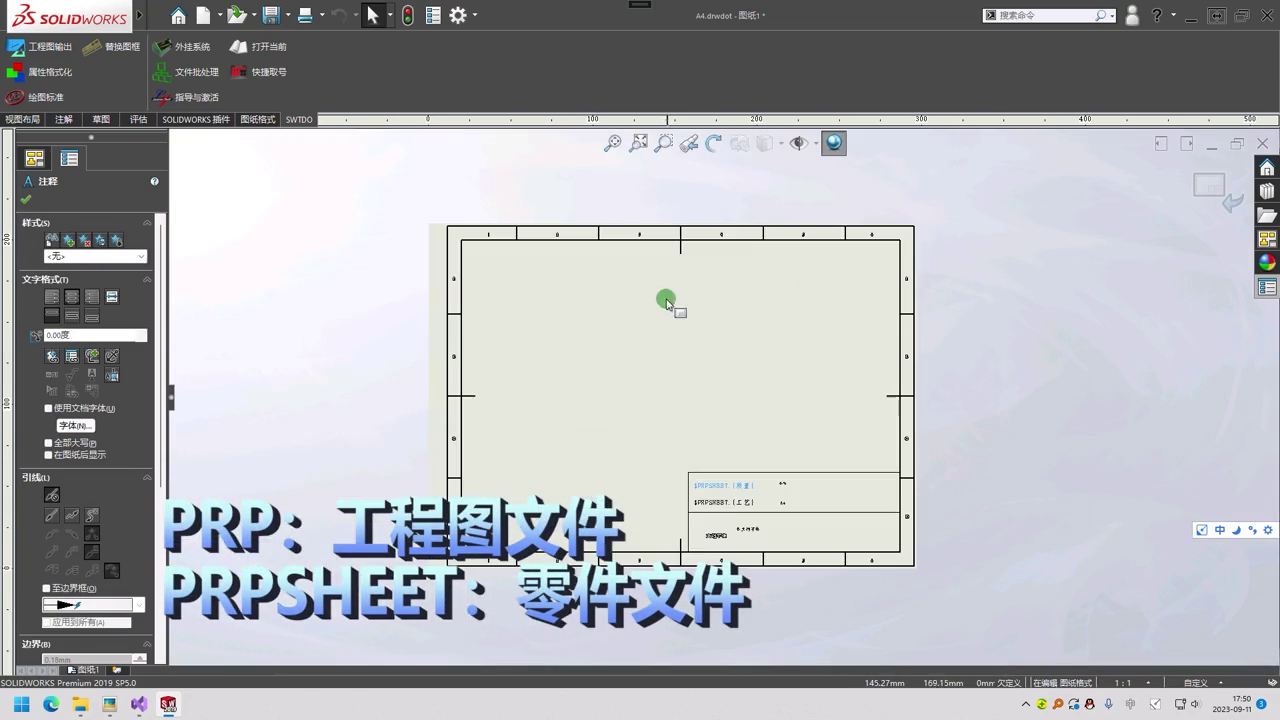This screenshot has width=1280, height=720.
Task: Click the 字体 font button
Action: coord(75,426)
